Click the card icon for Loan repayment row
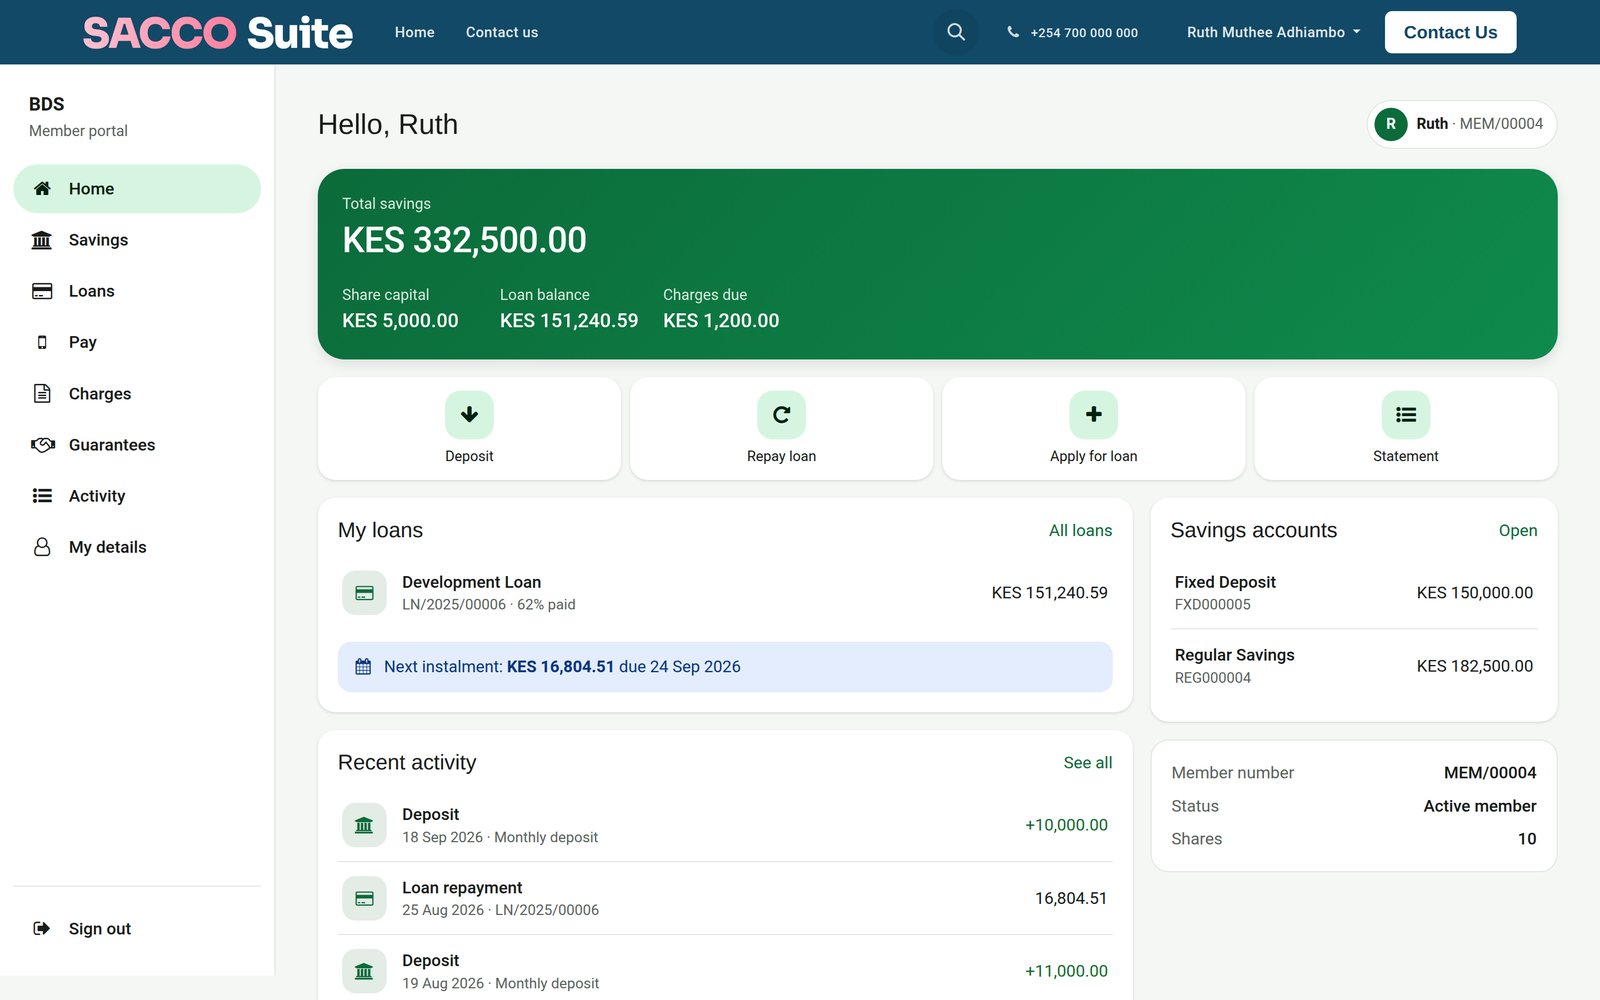Viewport: 1600px width, 1000px height. tap(364, 898)
